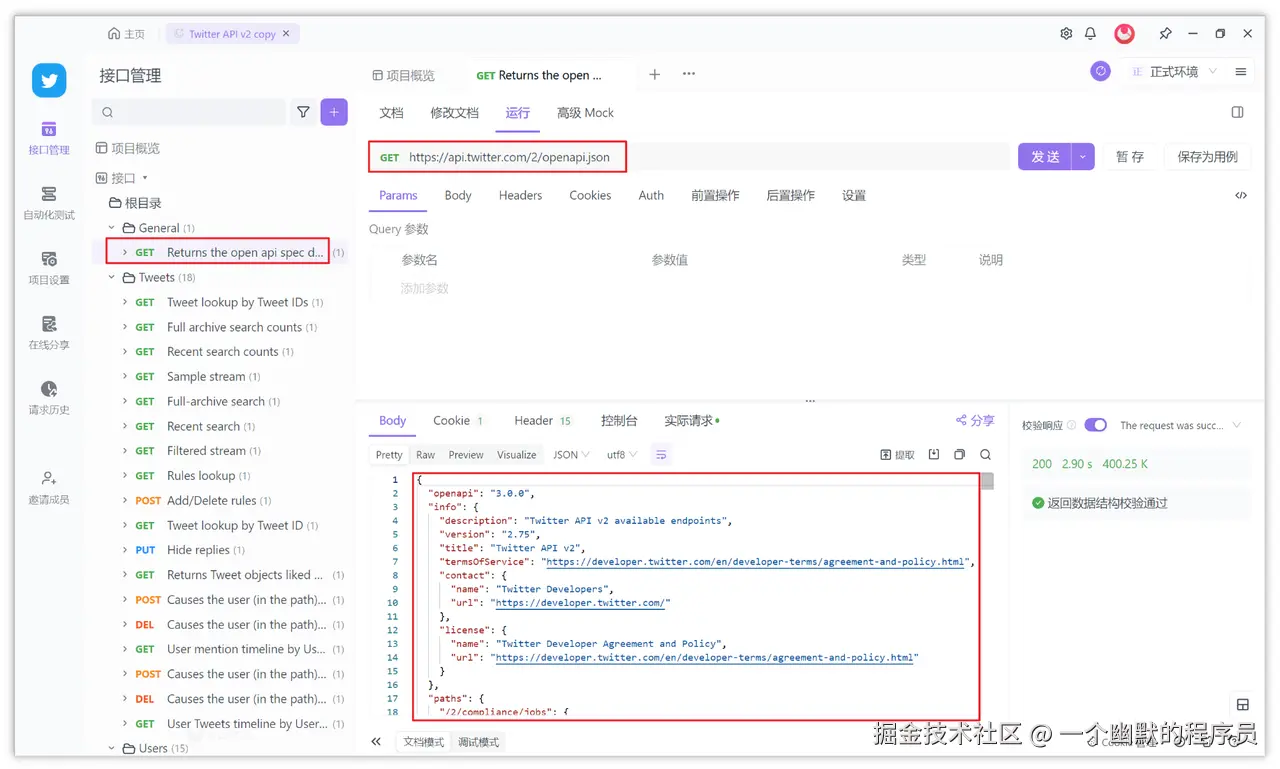Open 在线分享 in the sidebar

click(x=49, y=333)
